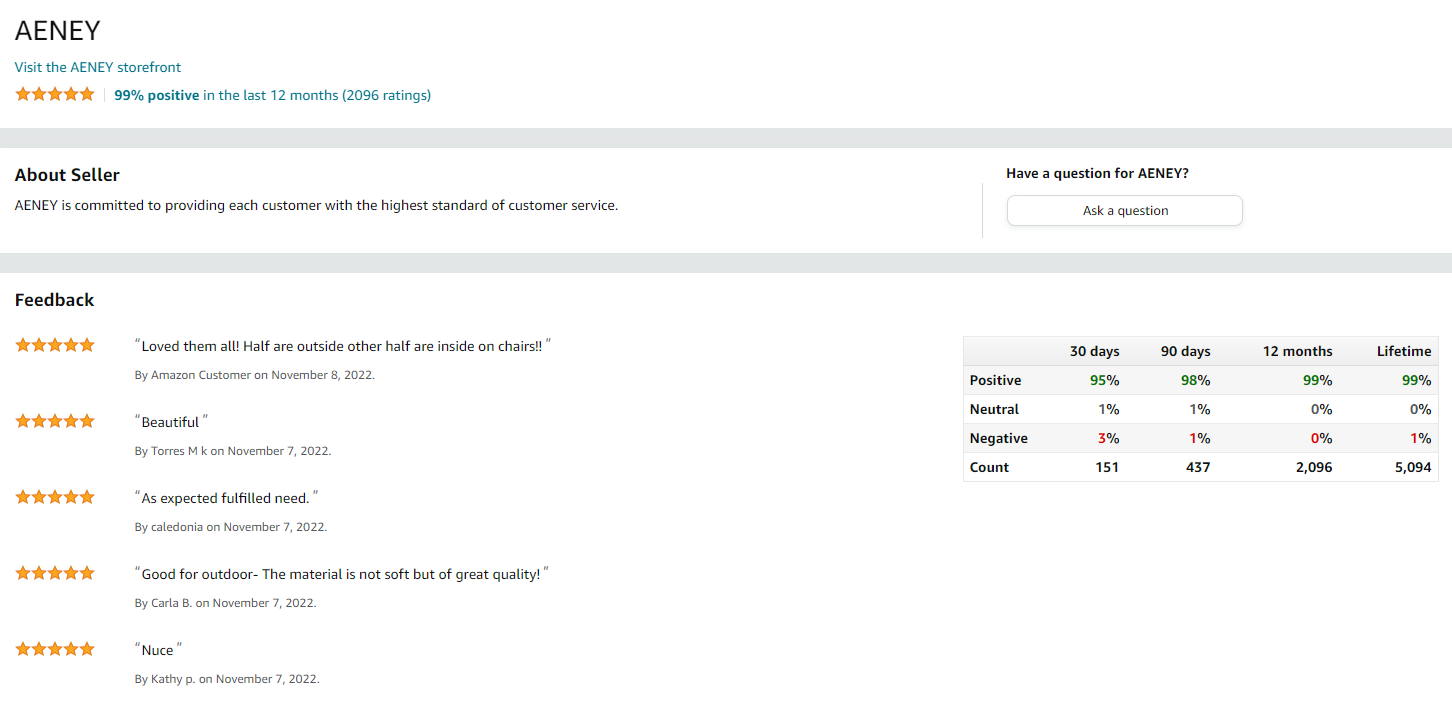Click the lifetime count value 5,094
The width and height of the screenshot is (1452, 702).
(1413, 467)
